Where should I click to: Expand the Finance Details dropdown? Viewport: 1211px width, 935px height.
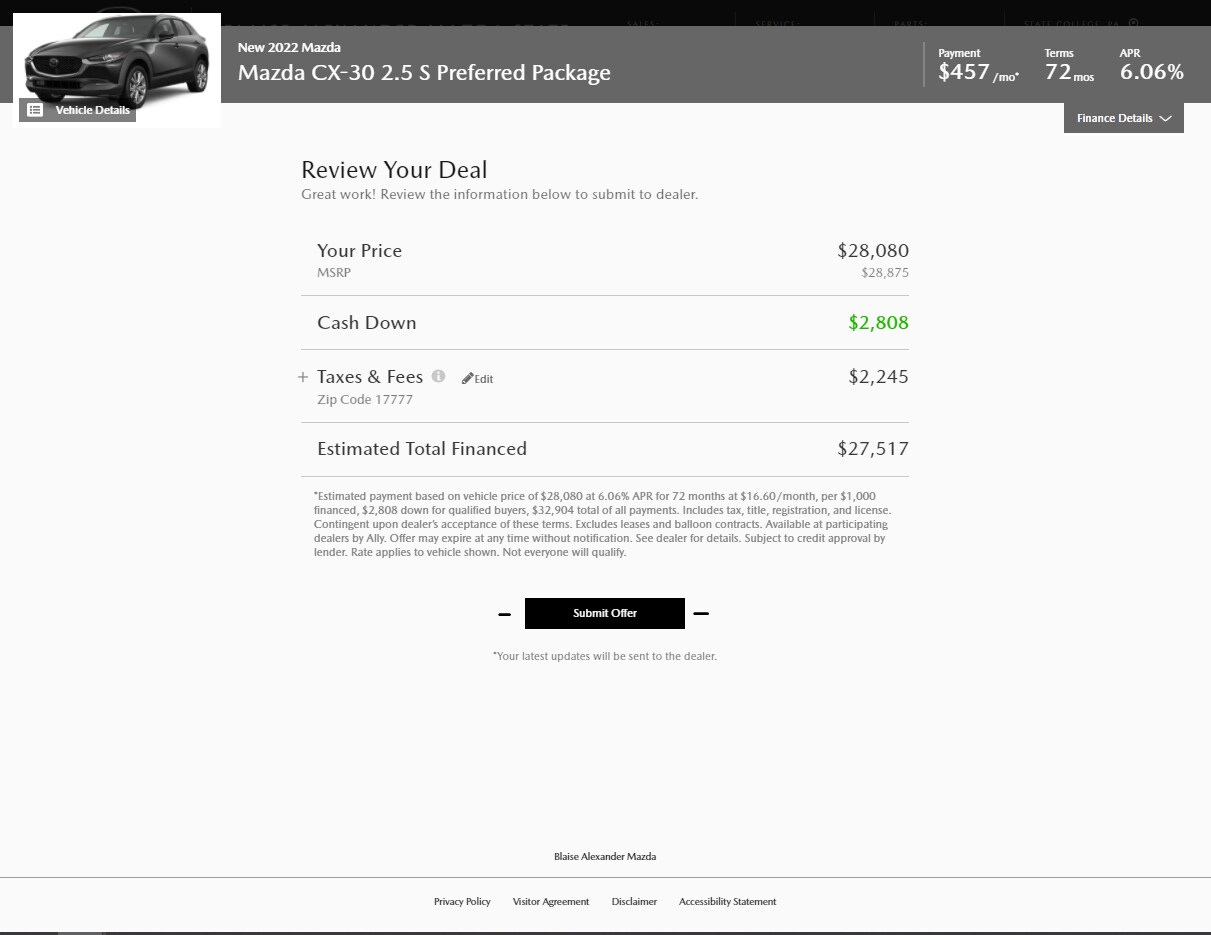pyautogui.click(x=1123, y=118)
